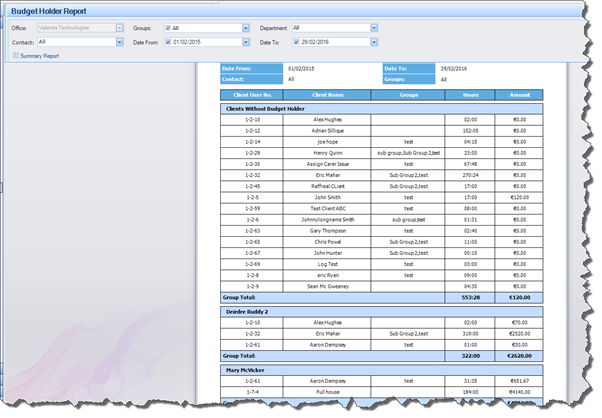602x418 pixels.
Task: Click the €2620.00 group total amount
Action: click(519, 356)
